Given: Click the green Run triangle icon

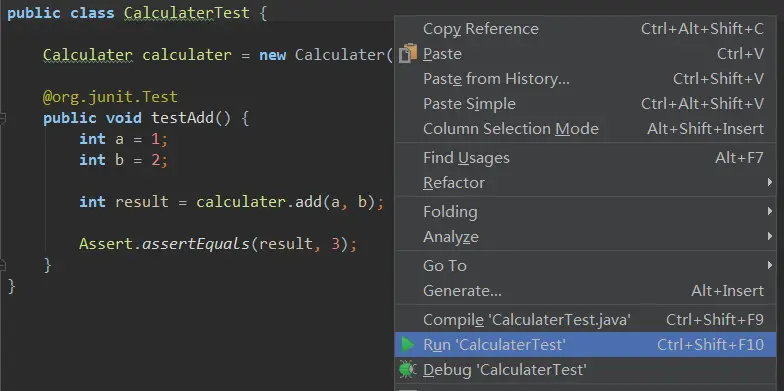Looking at the screenshot, I should point(408,344).
